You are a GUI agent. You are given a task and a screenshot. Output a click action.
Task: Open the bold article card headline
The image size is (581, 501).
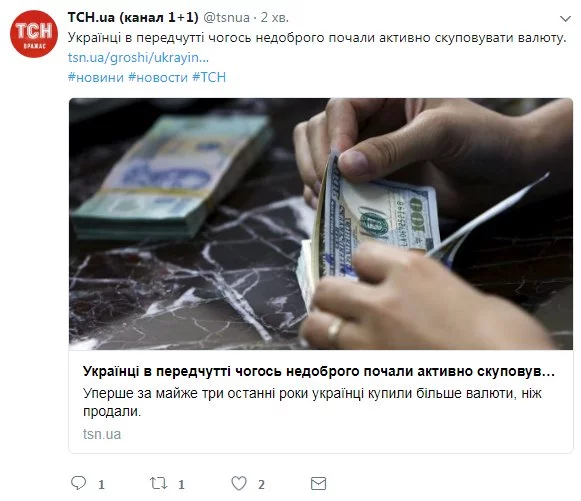coord(319,371)
